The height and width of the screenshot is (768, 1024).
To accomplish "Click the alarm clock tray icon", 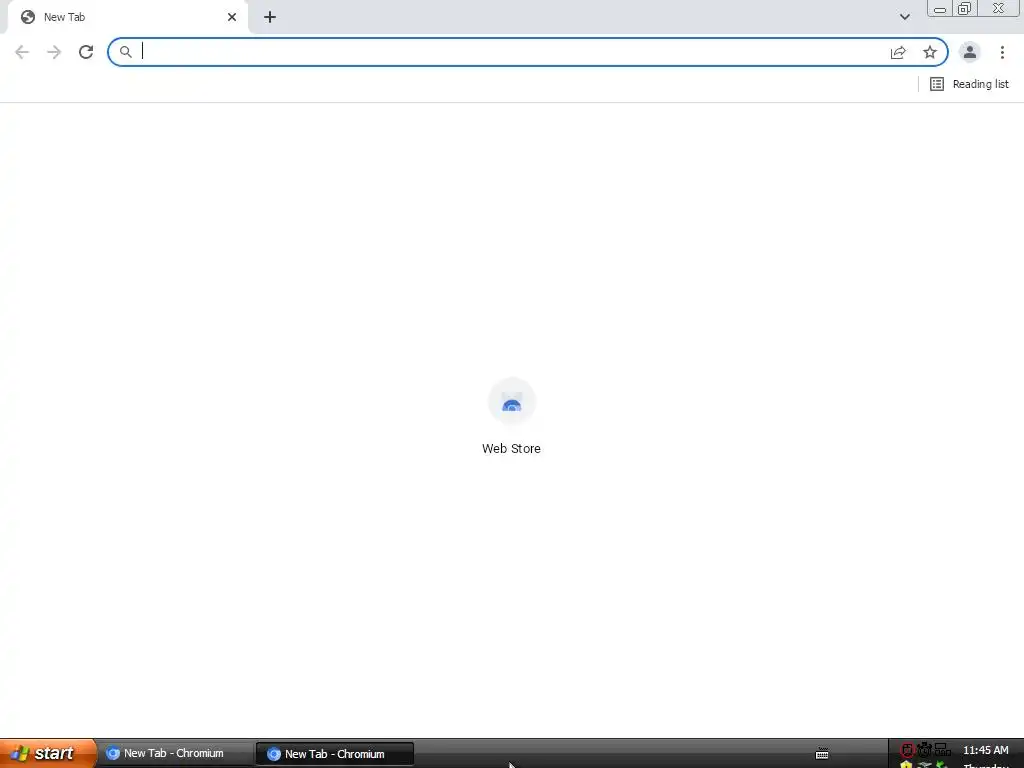I will pos(924,750).
